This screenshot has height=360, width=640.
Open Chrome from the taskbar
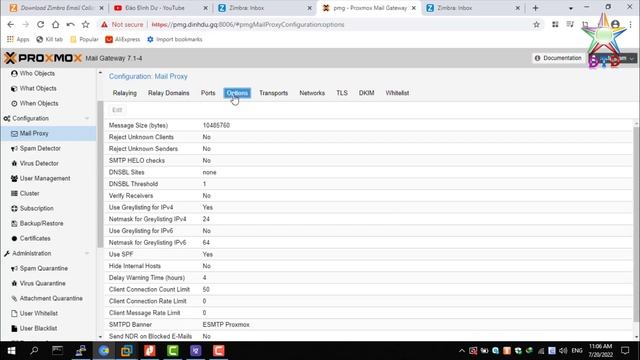click(x=104, y=351)
